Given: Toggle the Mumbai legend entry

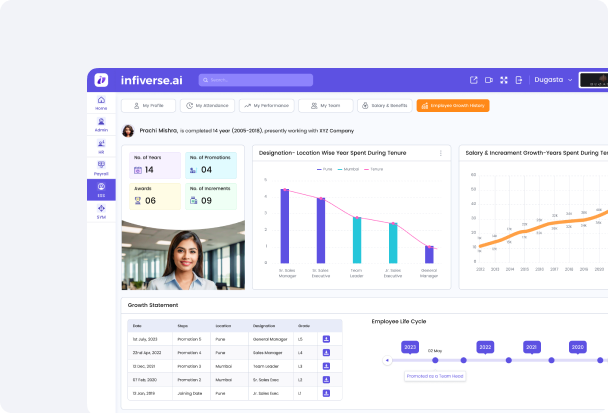Looking at the screenshot, I should coord(348,169).
